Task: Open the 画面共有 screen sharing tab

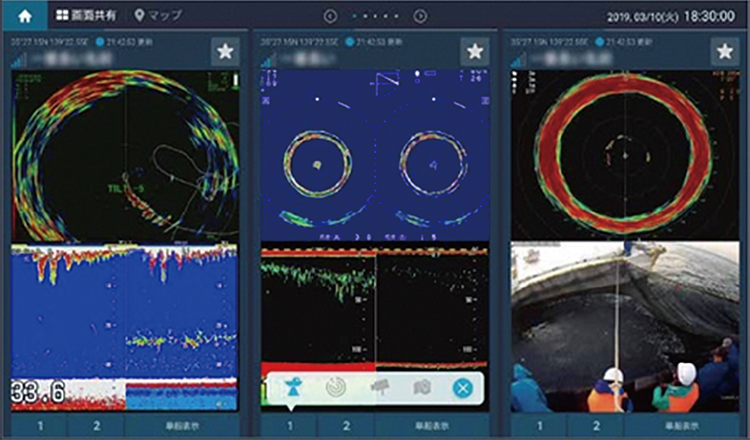Action: coord(86,16)
